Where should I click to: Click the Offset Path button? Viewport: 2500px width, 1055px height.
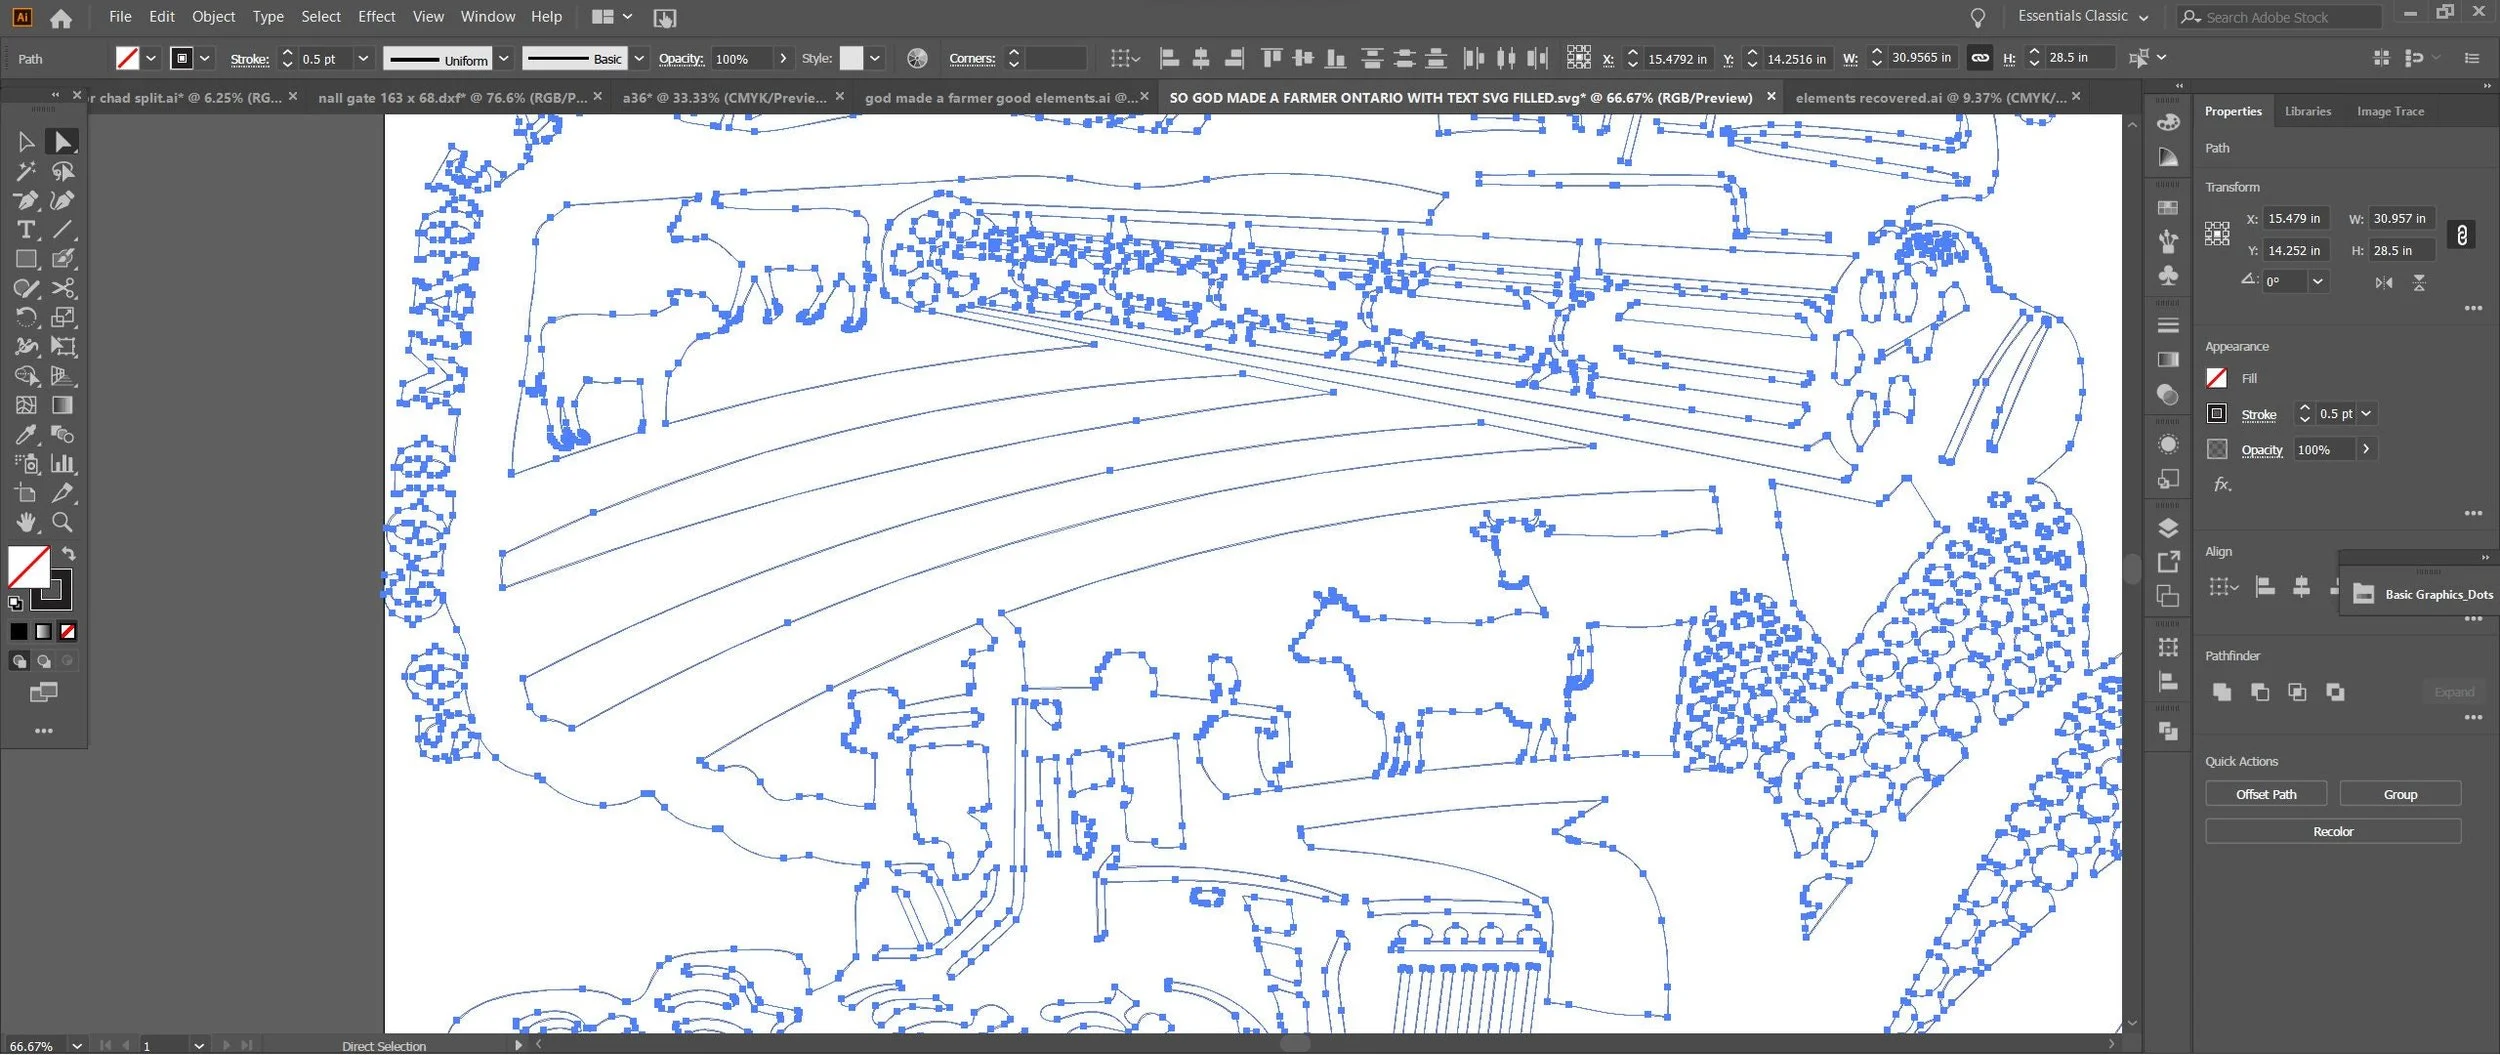coord(2266,795)
